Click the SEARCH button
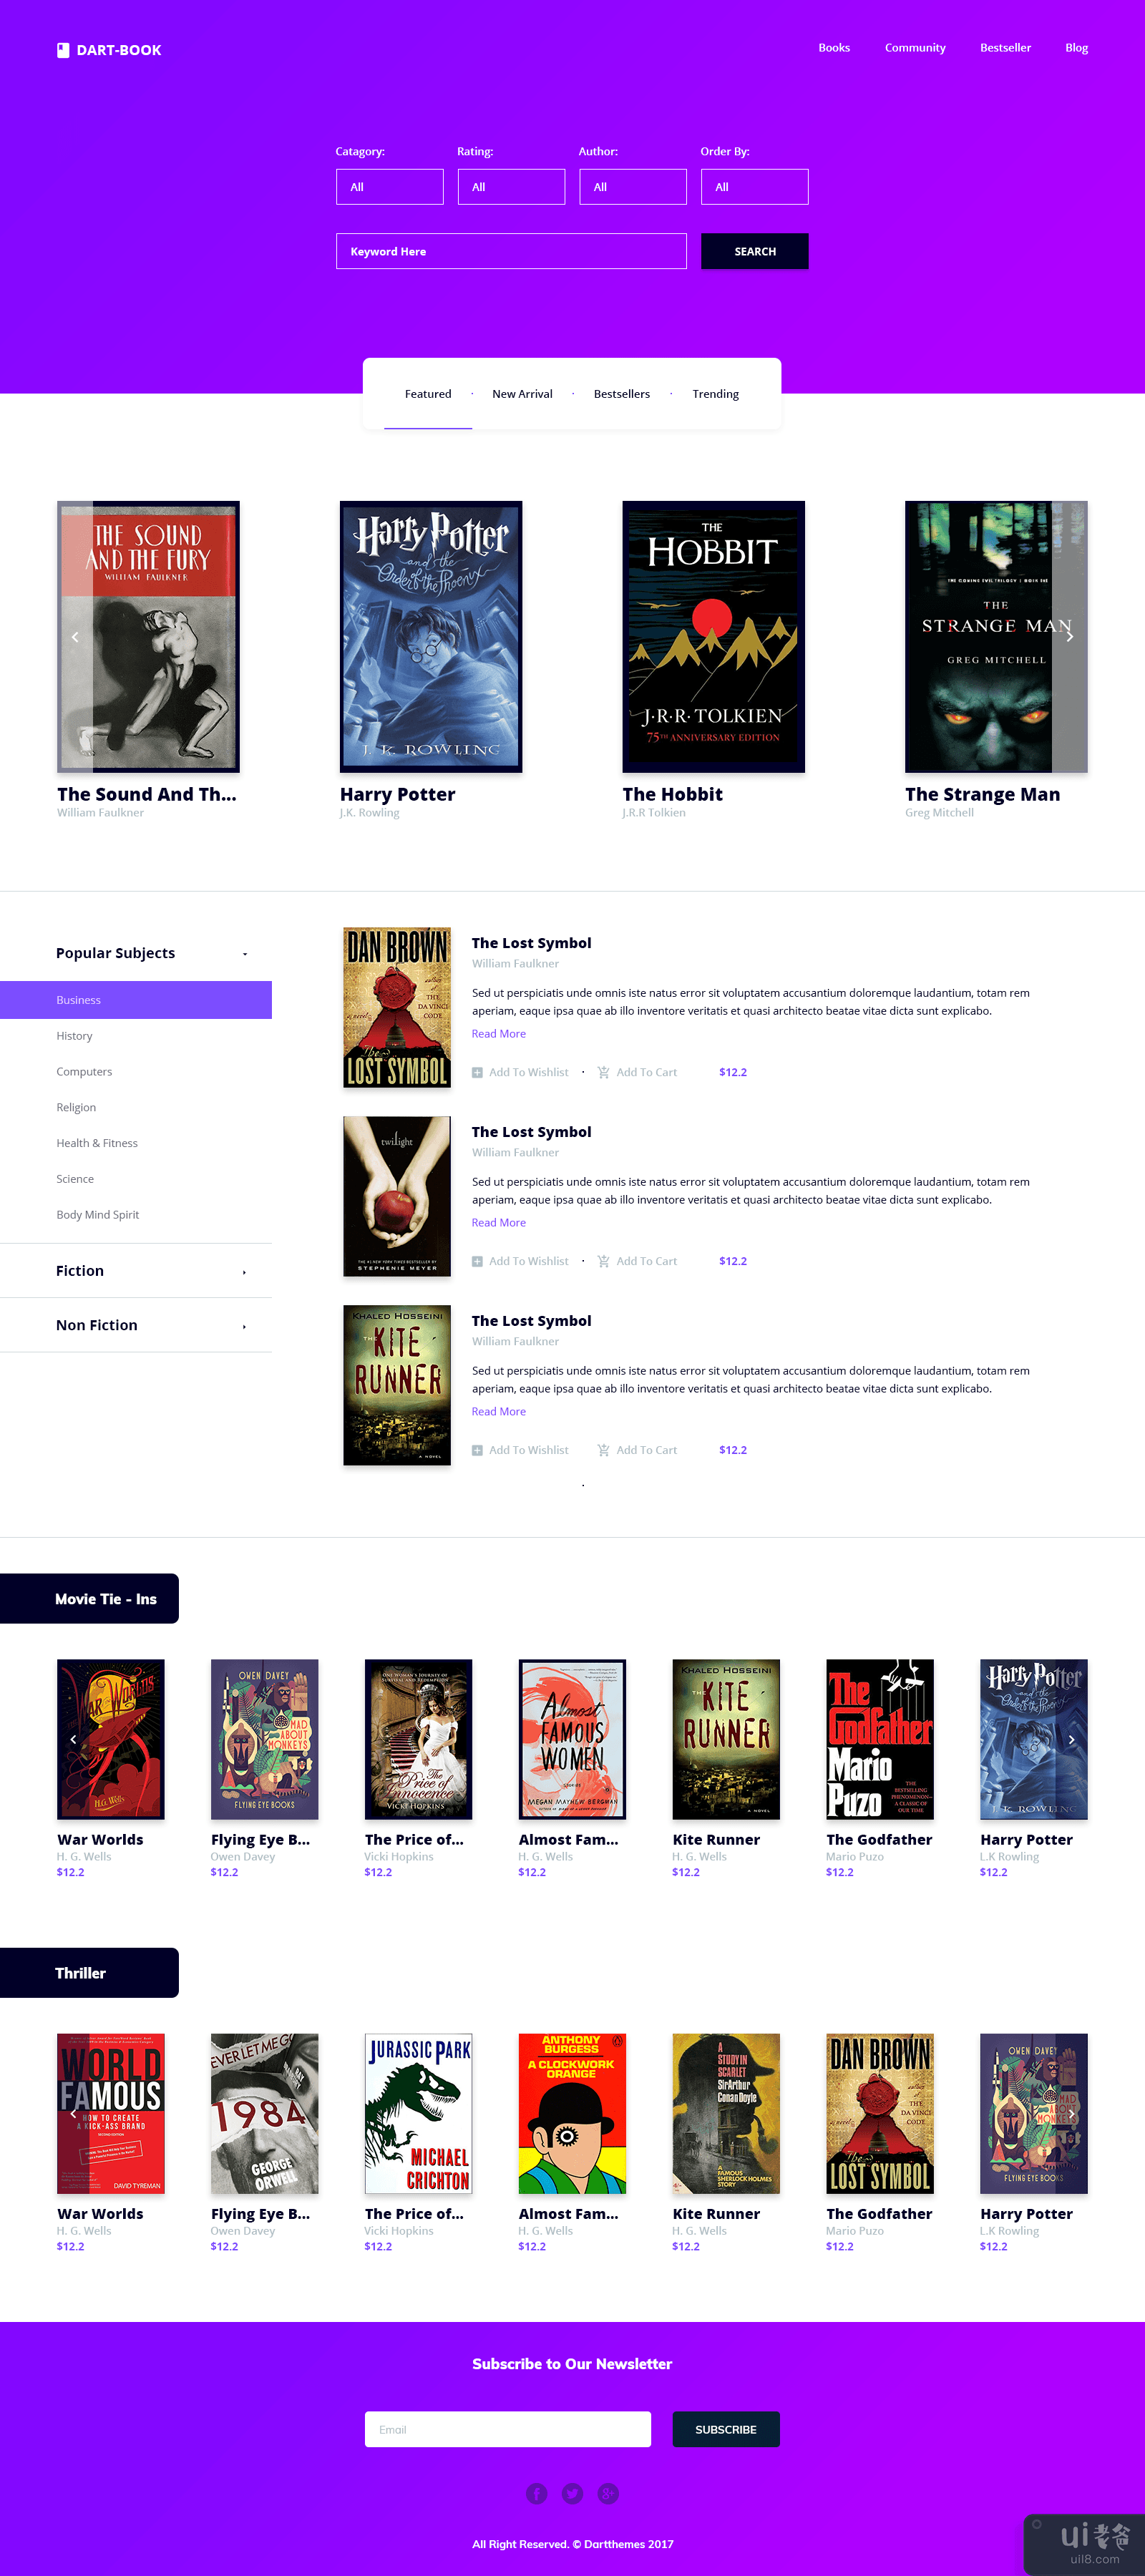This screenshot has height=2576, width=1145. pyautogui.click(x=755, y=251)
